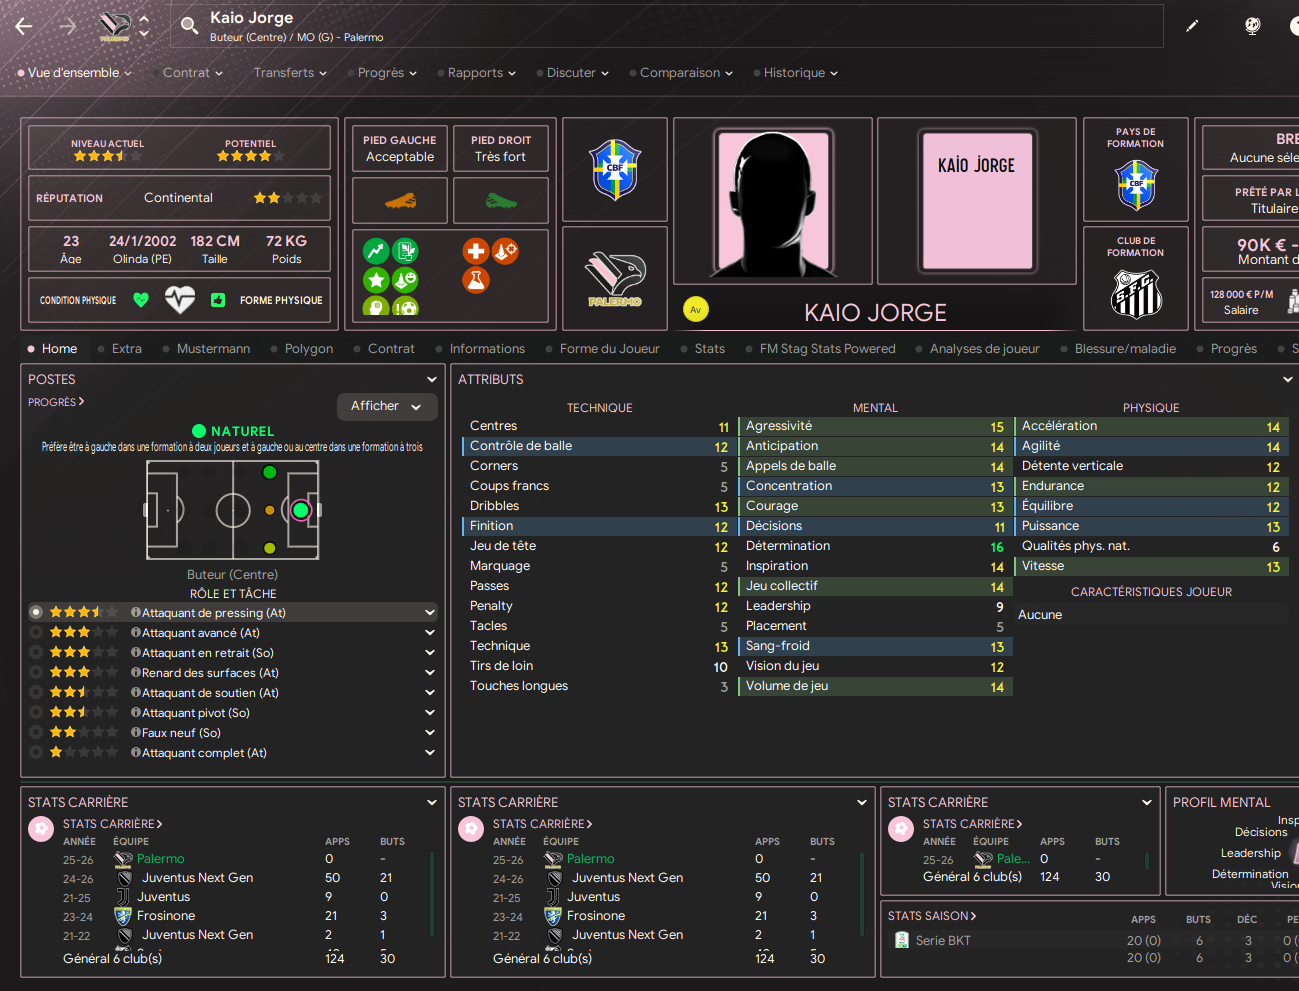Click the green star trait icon

click(376, 280)
